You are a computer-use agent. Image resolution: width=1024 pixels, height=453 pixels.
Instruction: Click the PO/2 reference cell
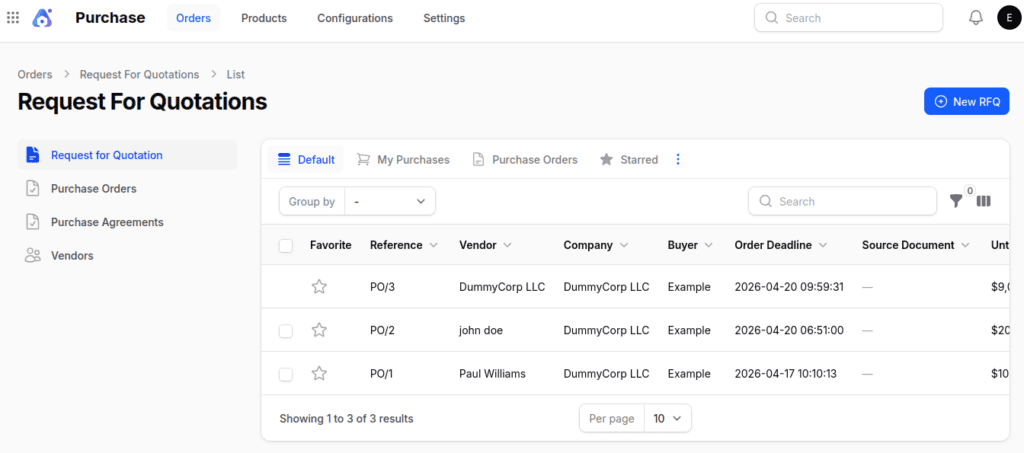382,330
